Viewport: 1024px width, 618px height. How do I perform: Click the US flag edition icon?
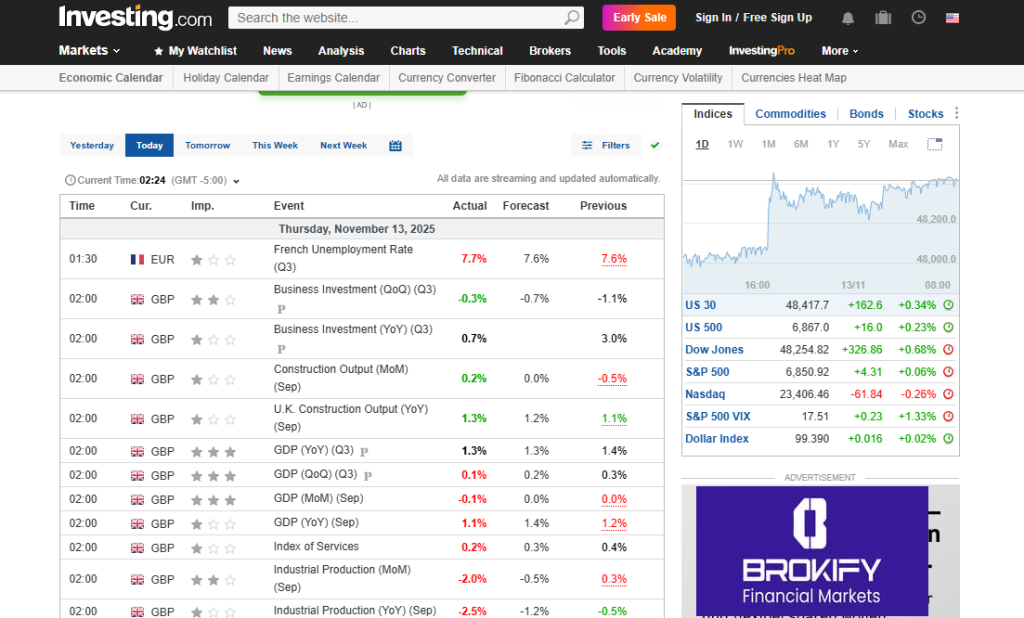952,18
